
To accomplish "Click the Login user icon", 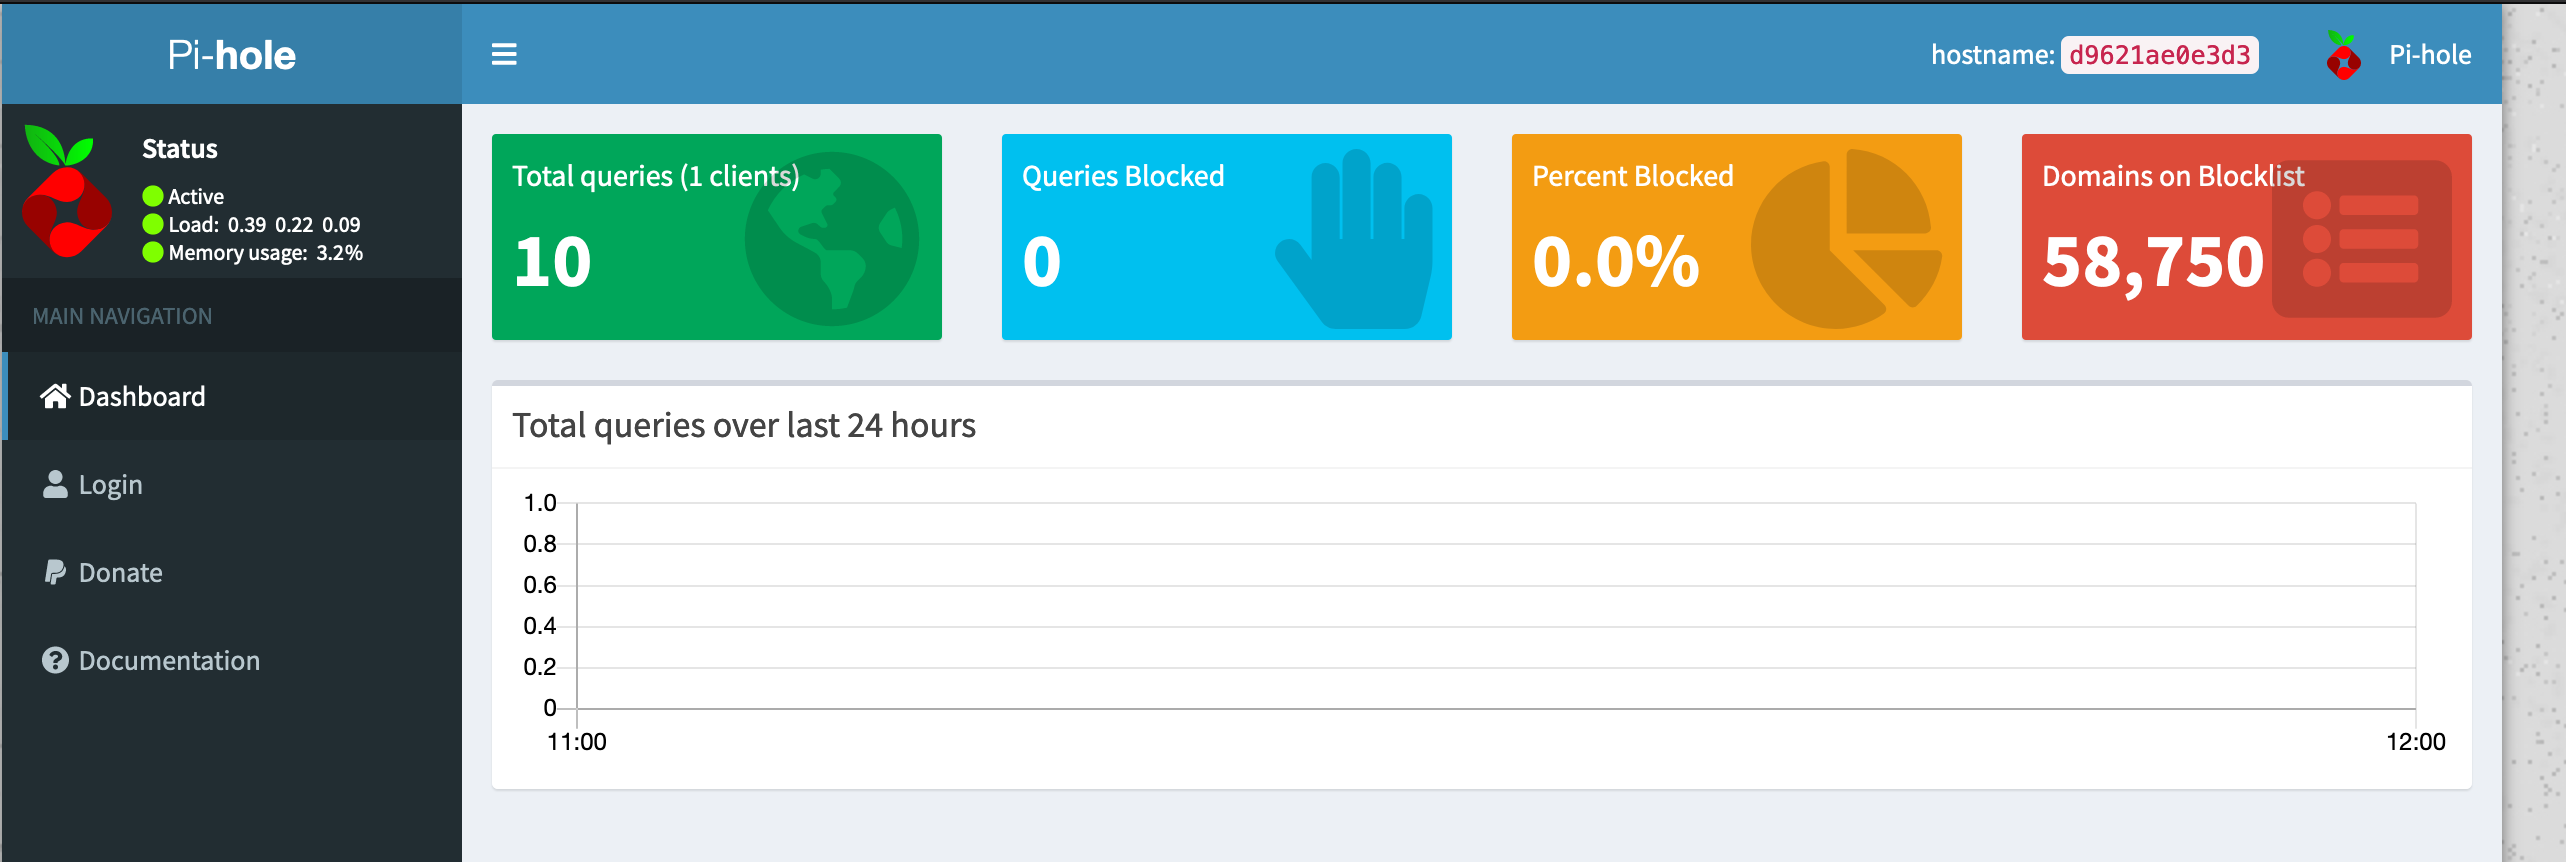I will [x=55, y=485].
